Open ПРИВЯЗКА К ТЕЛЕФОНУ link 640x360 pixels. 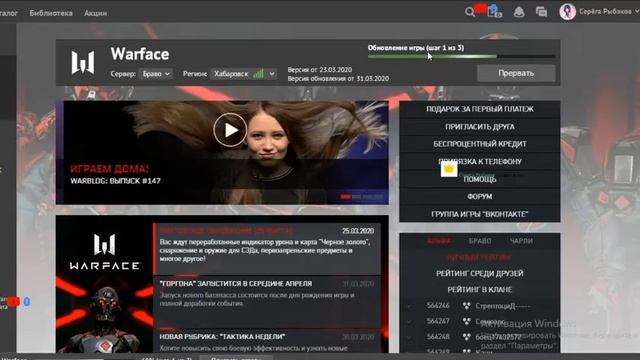[x=480, y=162]
